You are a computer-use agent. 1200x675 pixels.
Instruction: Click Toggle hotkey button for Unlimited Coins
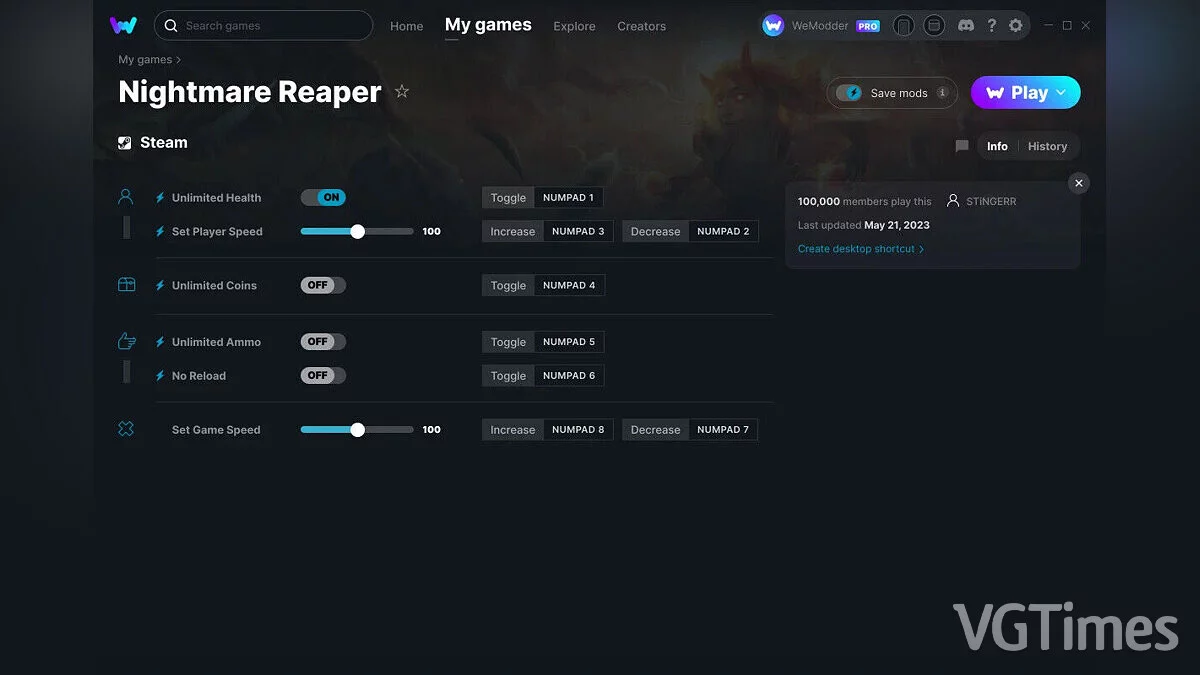[508, 285]
